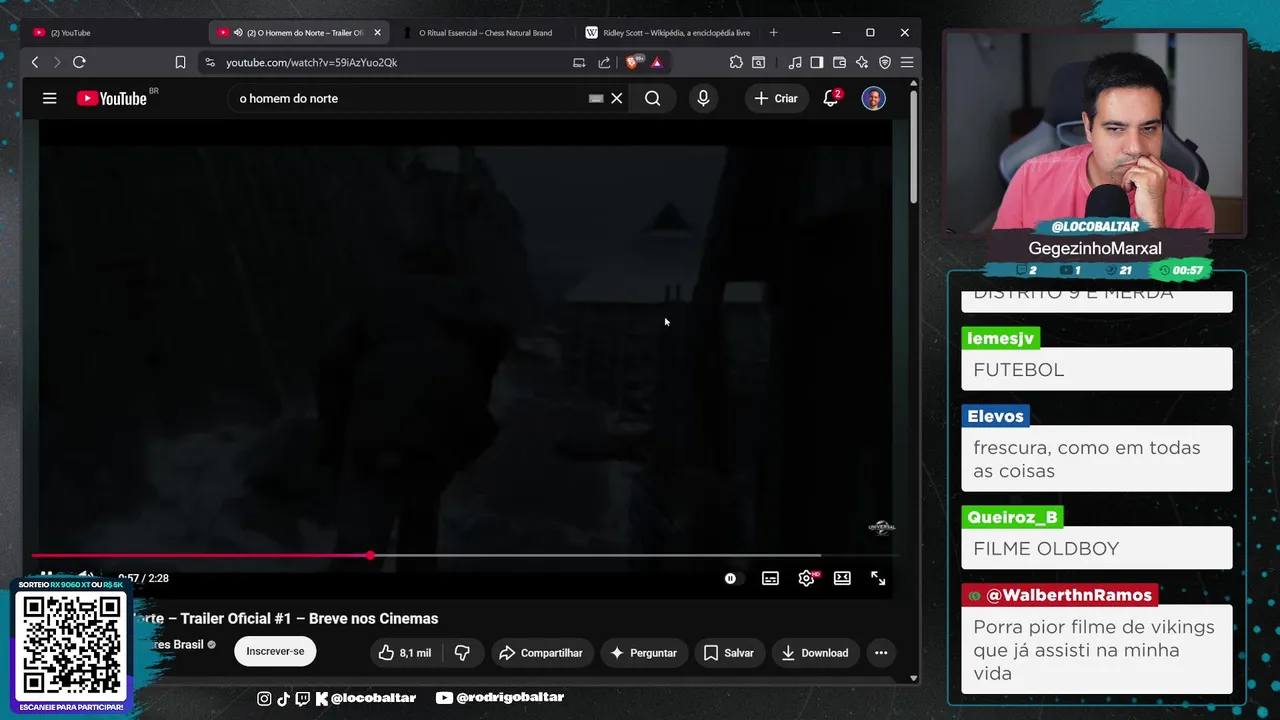1280x720 pixels.
Task: Click video progress bar scrubber handle
Action: [370, 555]
